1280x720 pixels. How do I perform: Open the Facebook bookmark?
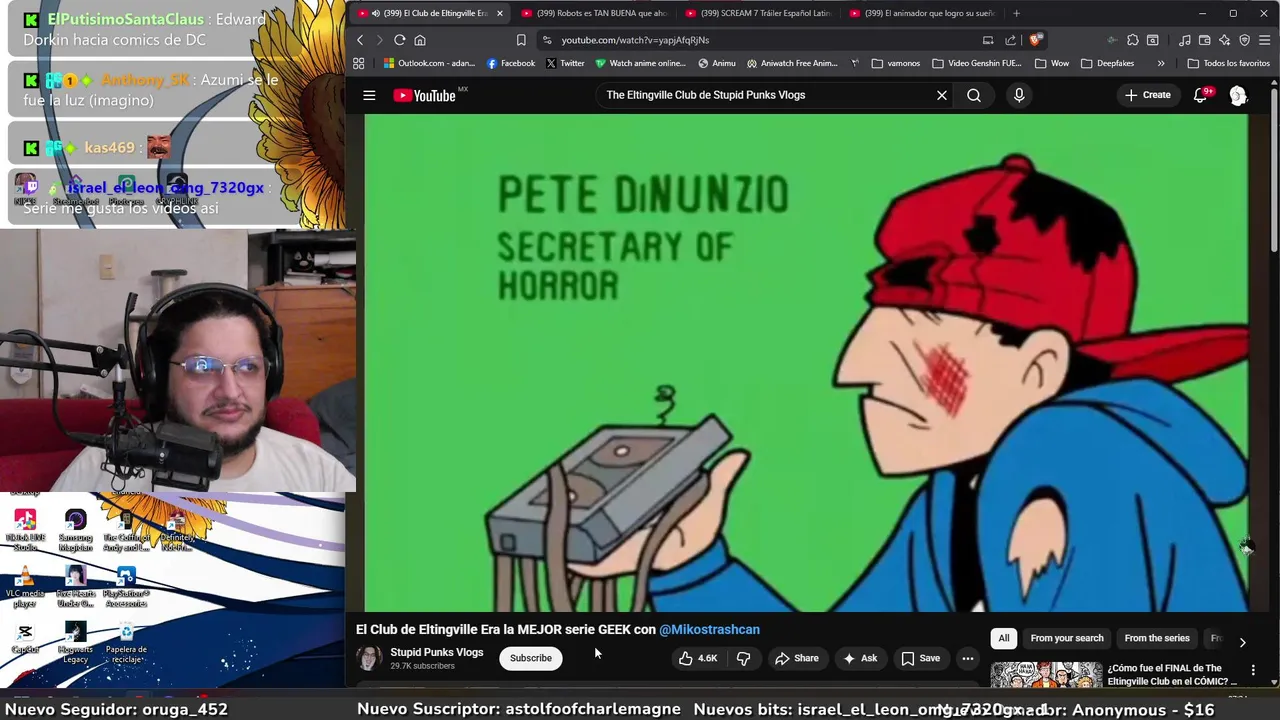(x=511, y=63)
